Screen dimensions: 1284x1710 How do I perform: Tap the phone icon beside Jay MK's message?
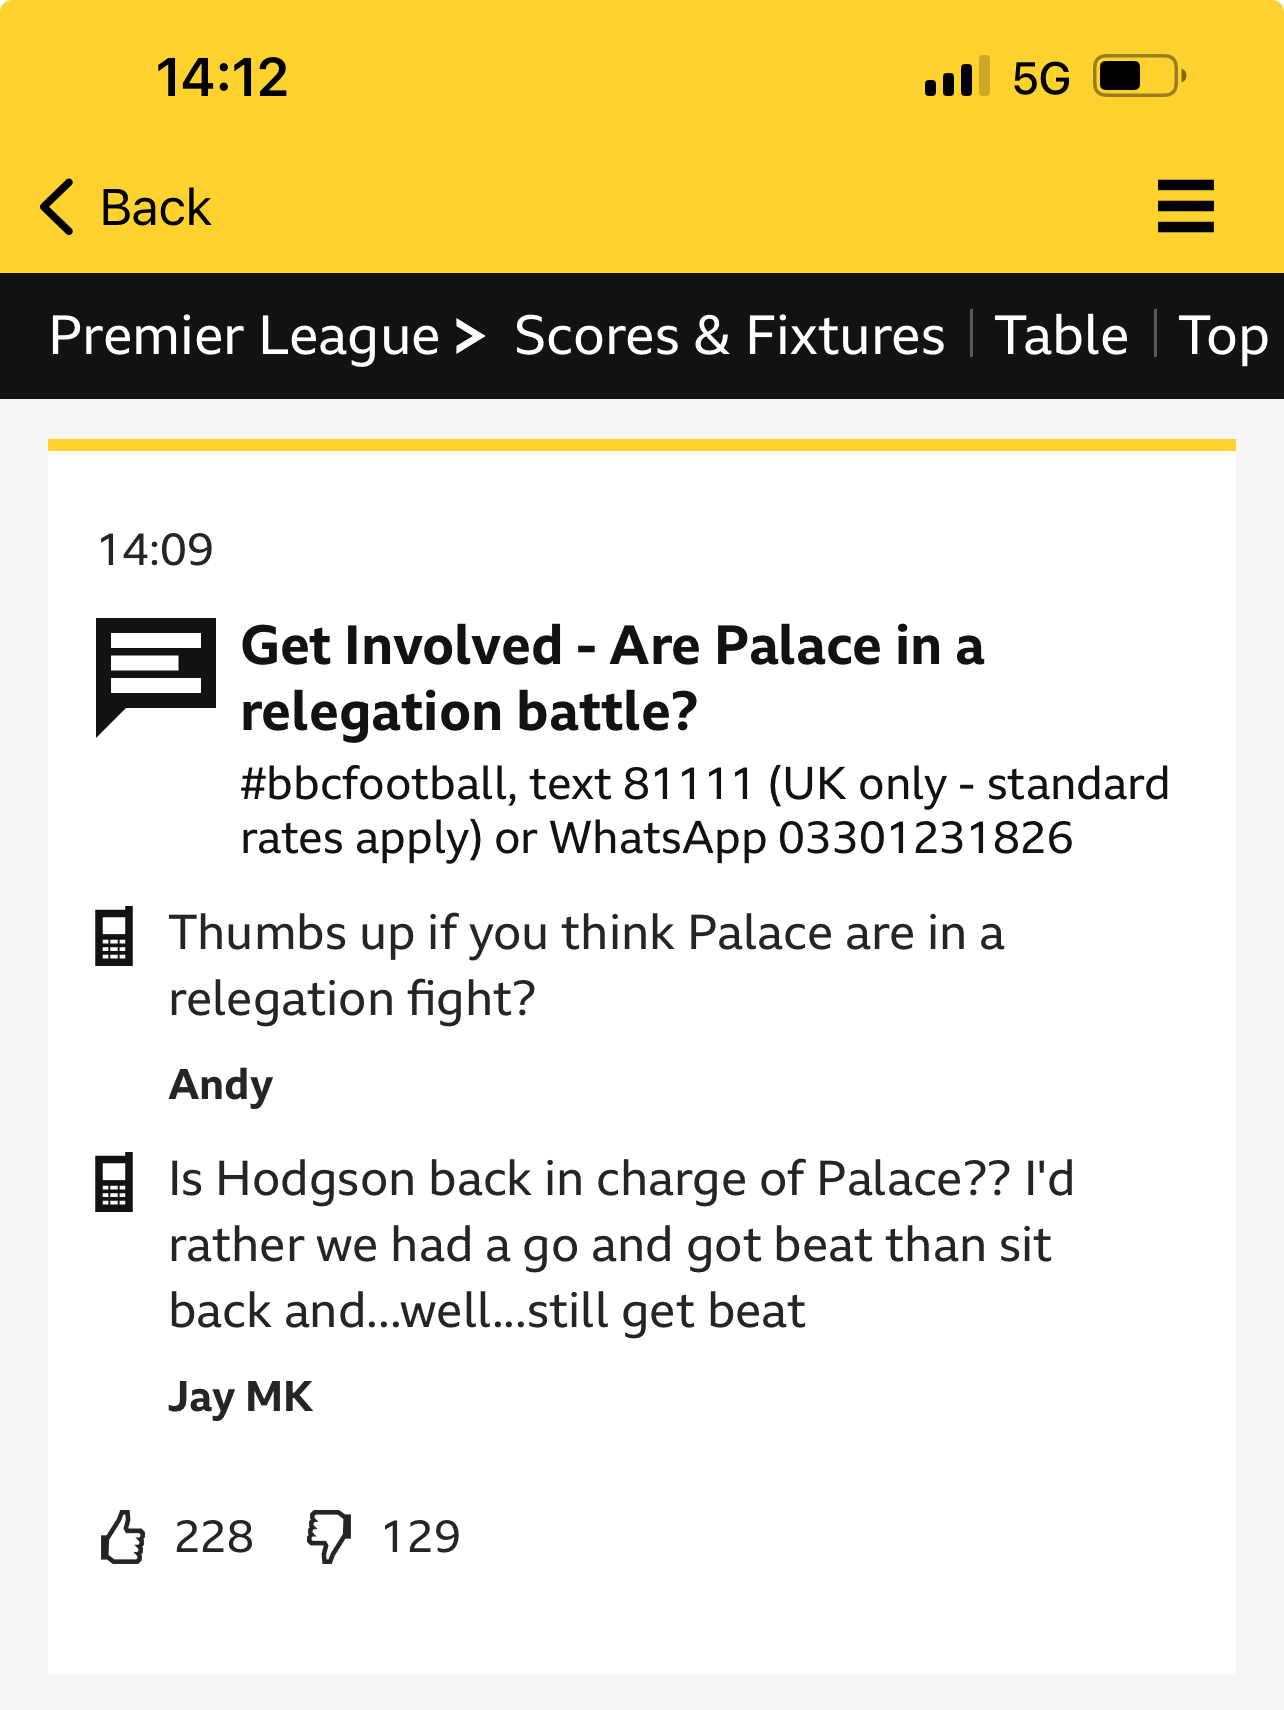pyautogui.click(x=114, y=1183)
